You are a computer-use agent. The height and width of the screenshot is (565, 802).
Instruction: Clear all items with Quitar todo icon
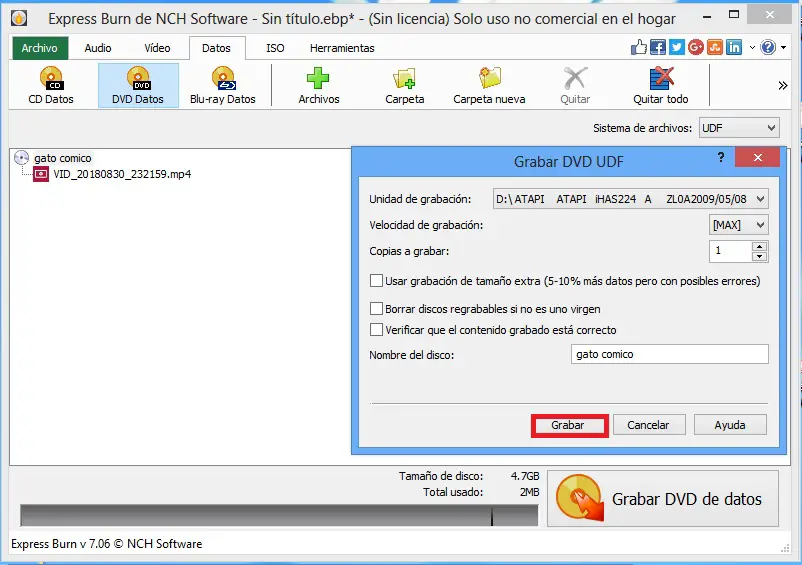661,78
